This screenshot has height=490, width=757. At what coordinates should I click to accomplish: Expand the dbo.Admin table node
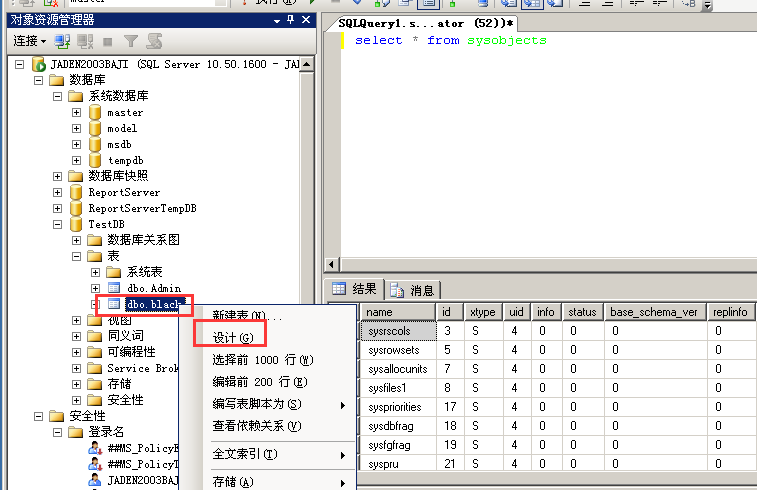(x=96, y=288)
